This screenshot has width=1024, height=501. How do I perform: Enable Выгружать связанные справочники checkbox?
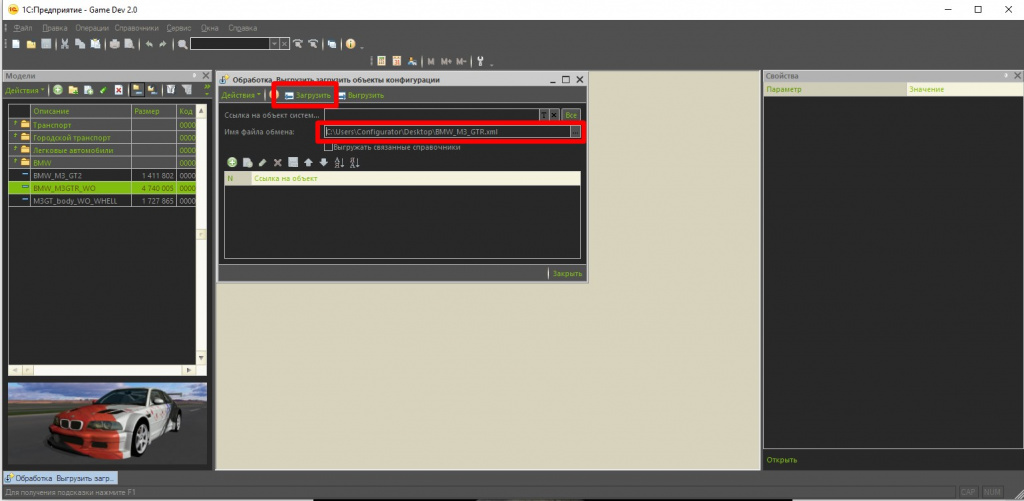[328, 147]
